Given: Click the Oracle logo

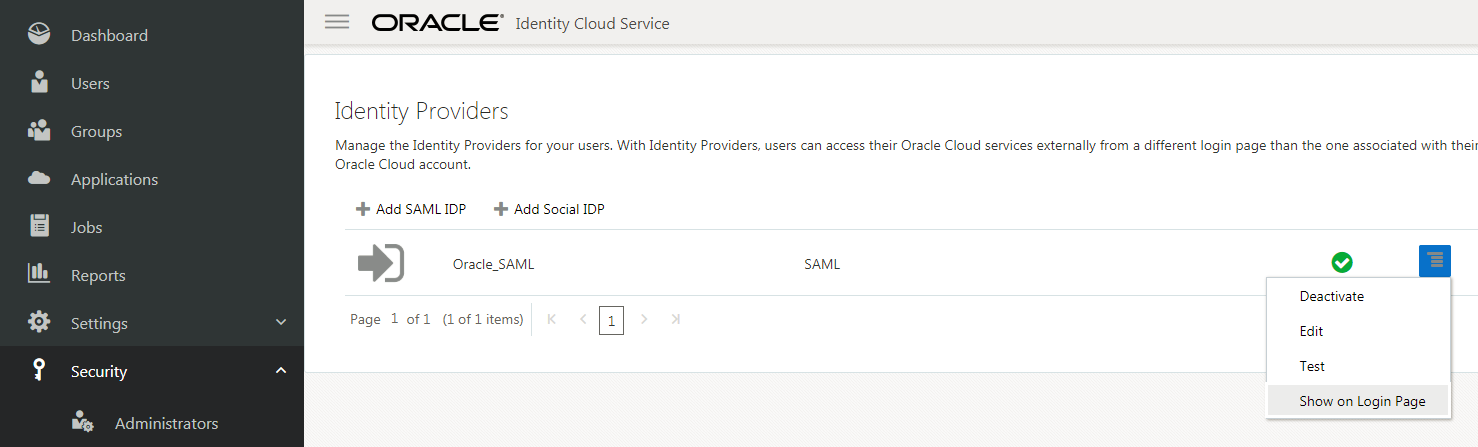Looking at the screenshot, I should coord(437,22).
